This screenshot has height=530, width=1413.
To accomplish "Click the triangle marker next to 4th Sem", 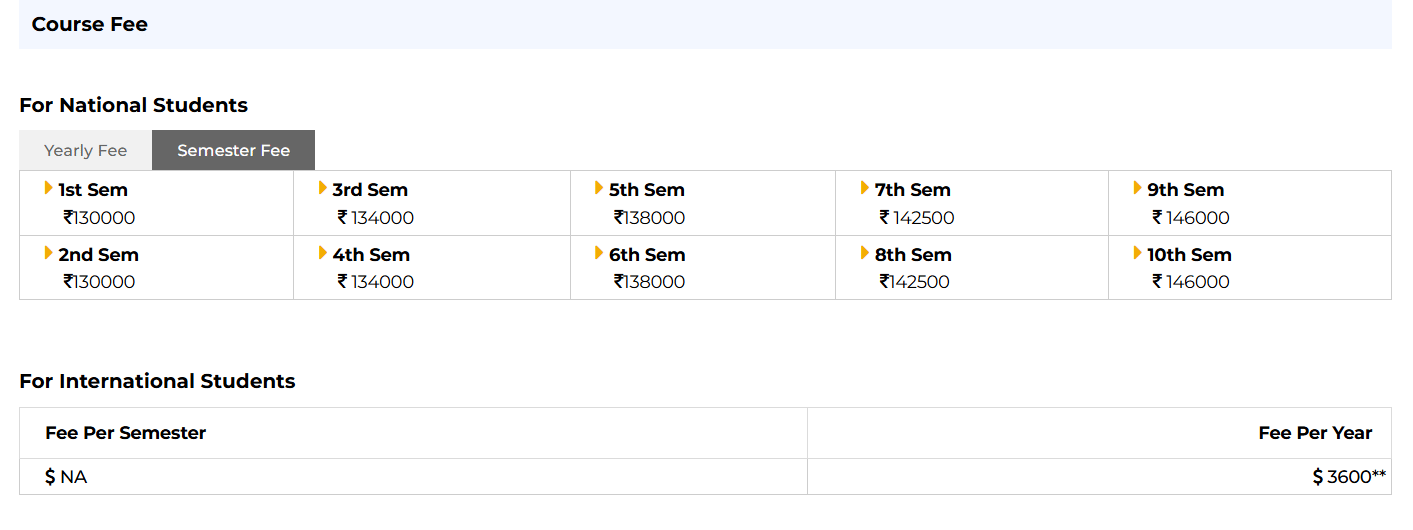I will (x=323, y=253).
